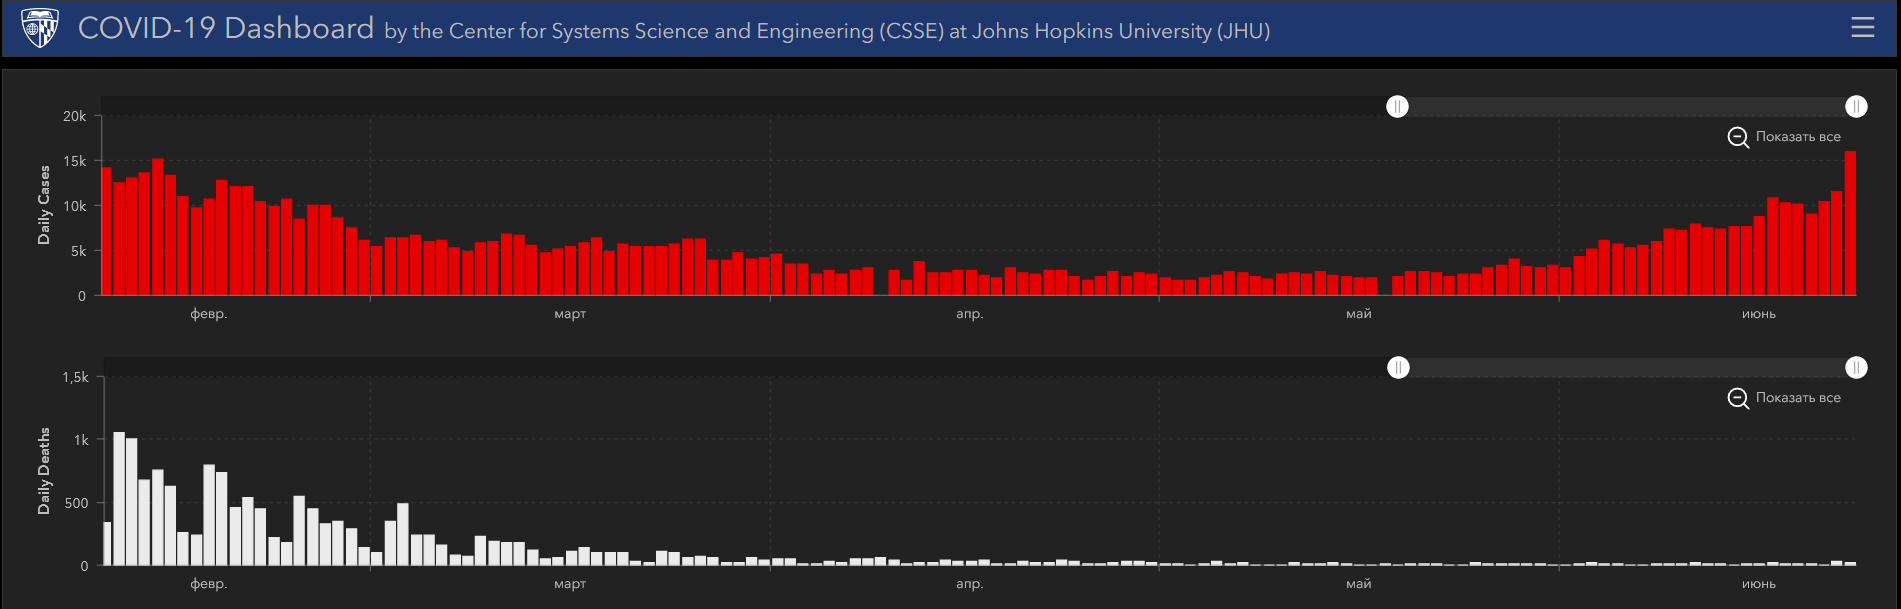Click the Johns Hopkins shield logo
The width and height of the screenshot is (1901, 609).
click(x=39, y=28)
